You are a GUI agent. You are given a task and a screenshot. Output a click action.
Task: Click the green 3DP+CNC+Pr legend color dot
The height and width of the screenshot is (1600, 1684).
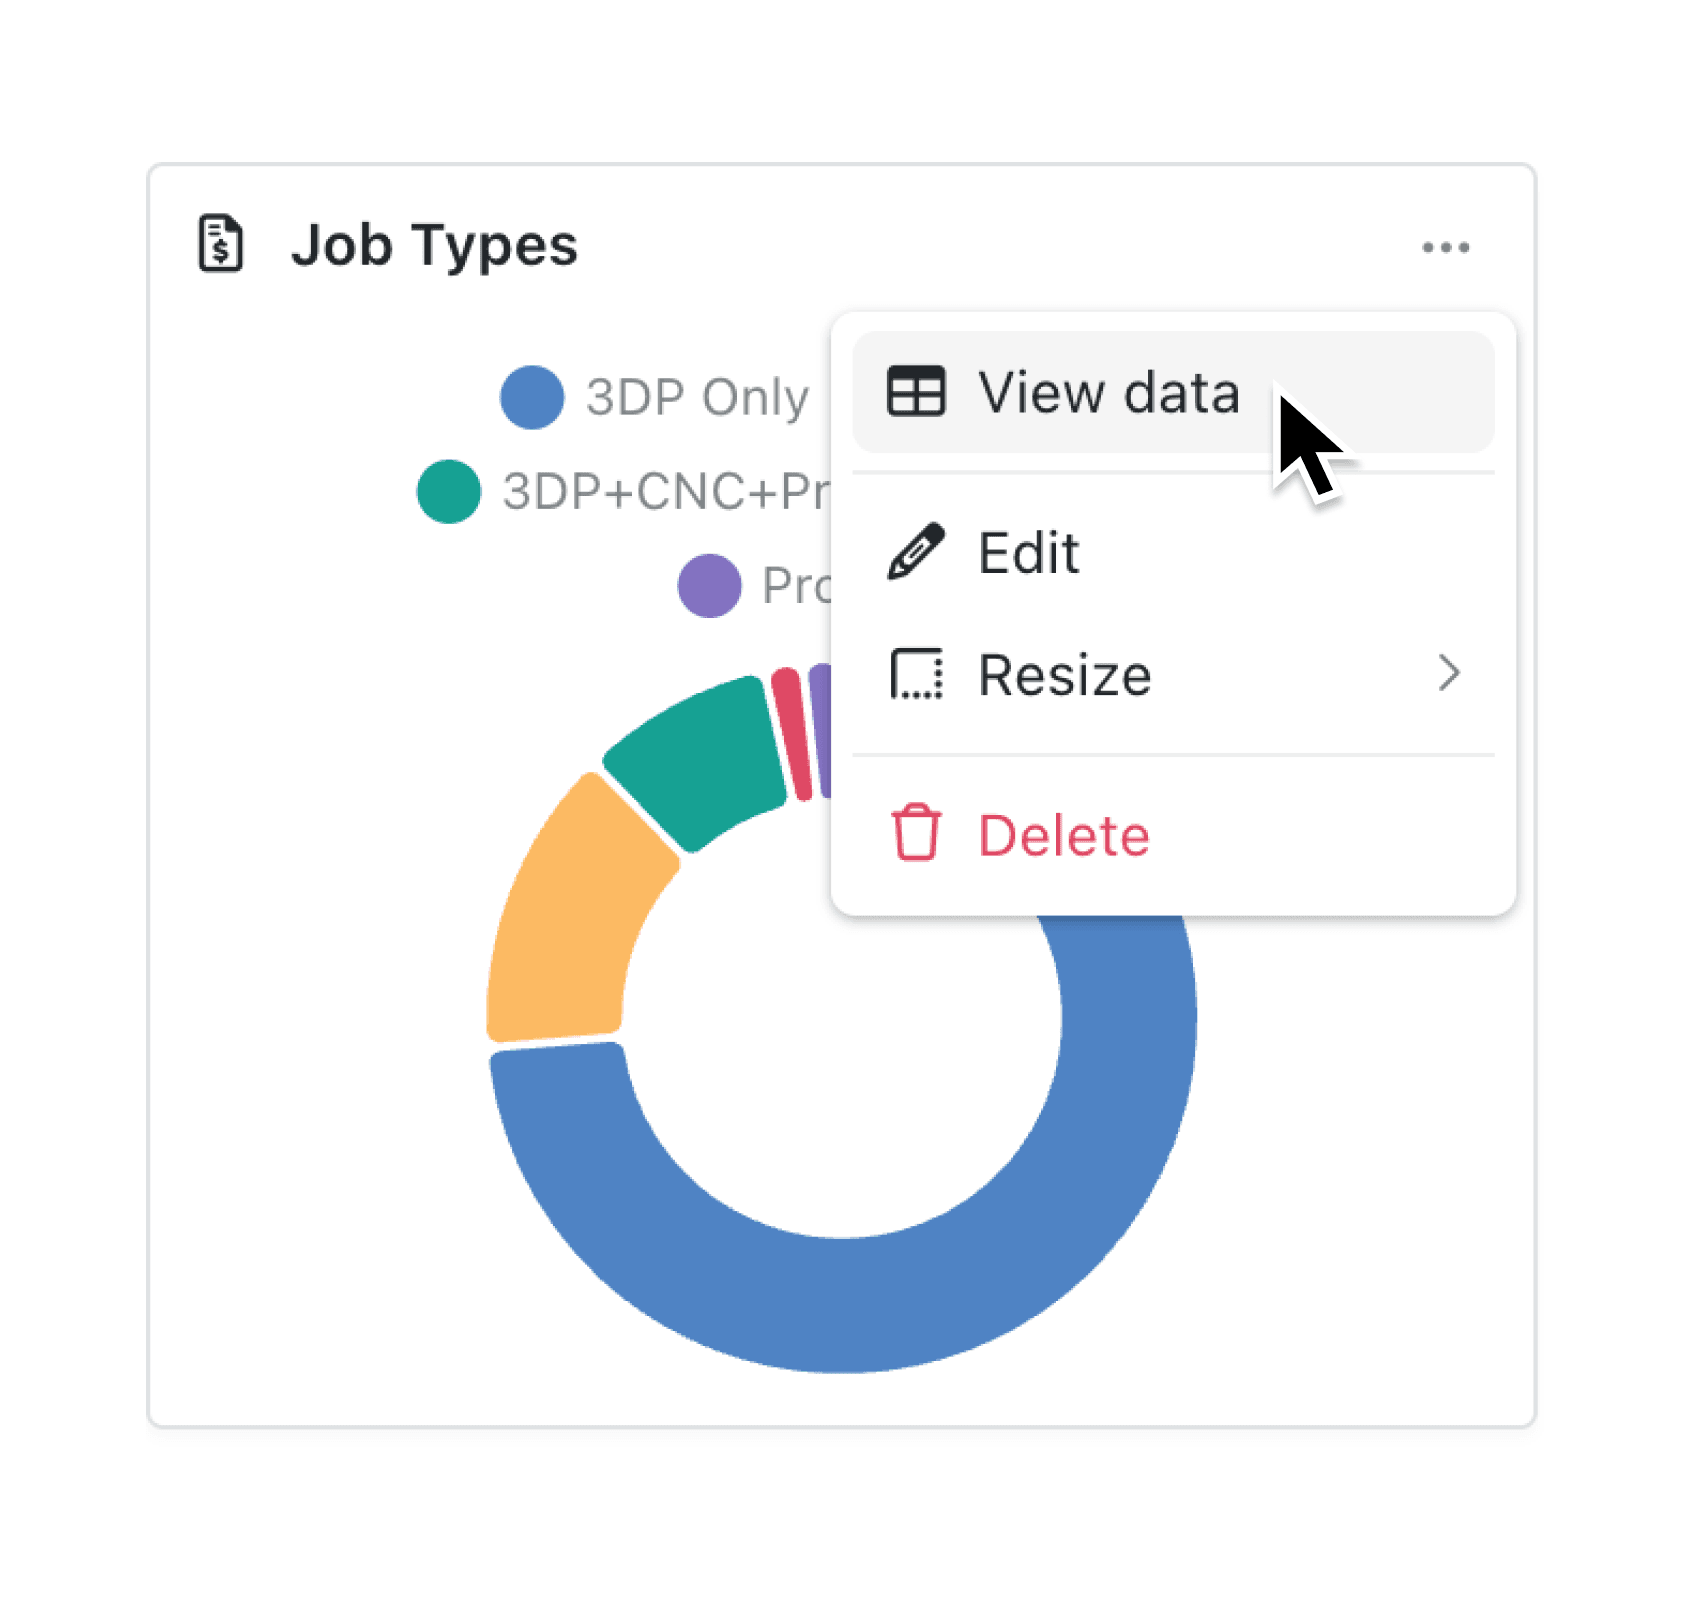(x=447, y=491)
